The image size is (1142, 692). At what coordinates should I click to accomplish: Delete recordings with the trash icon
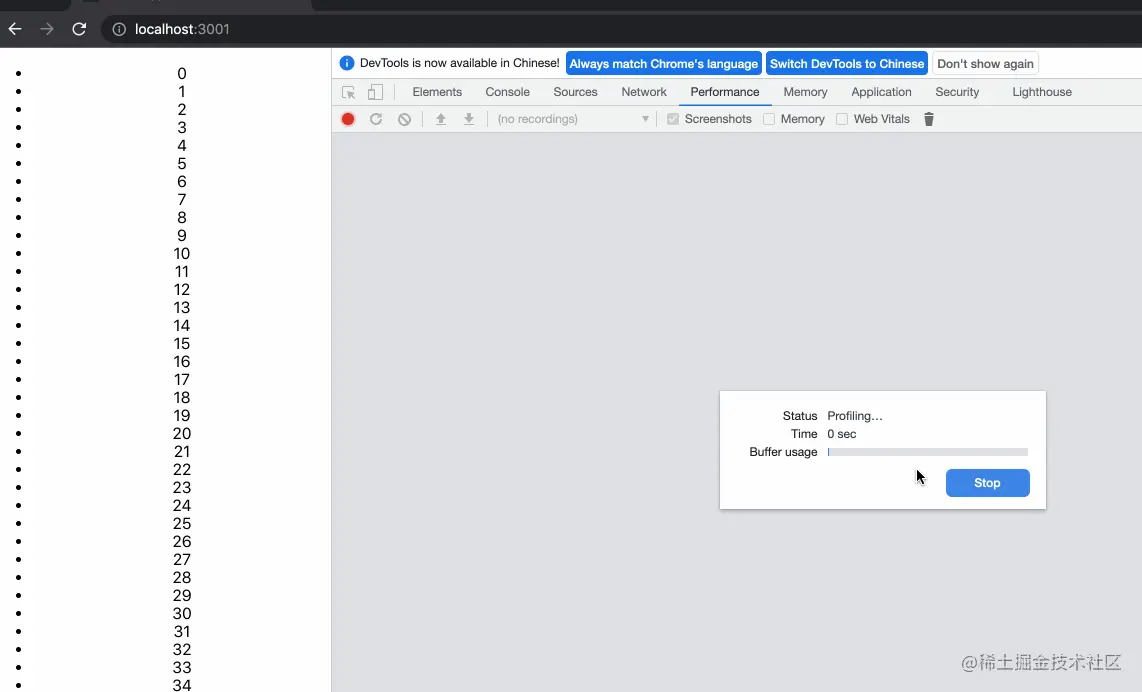[x=928, y=118]
